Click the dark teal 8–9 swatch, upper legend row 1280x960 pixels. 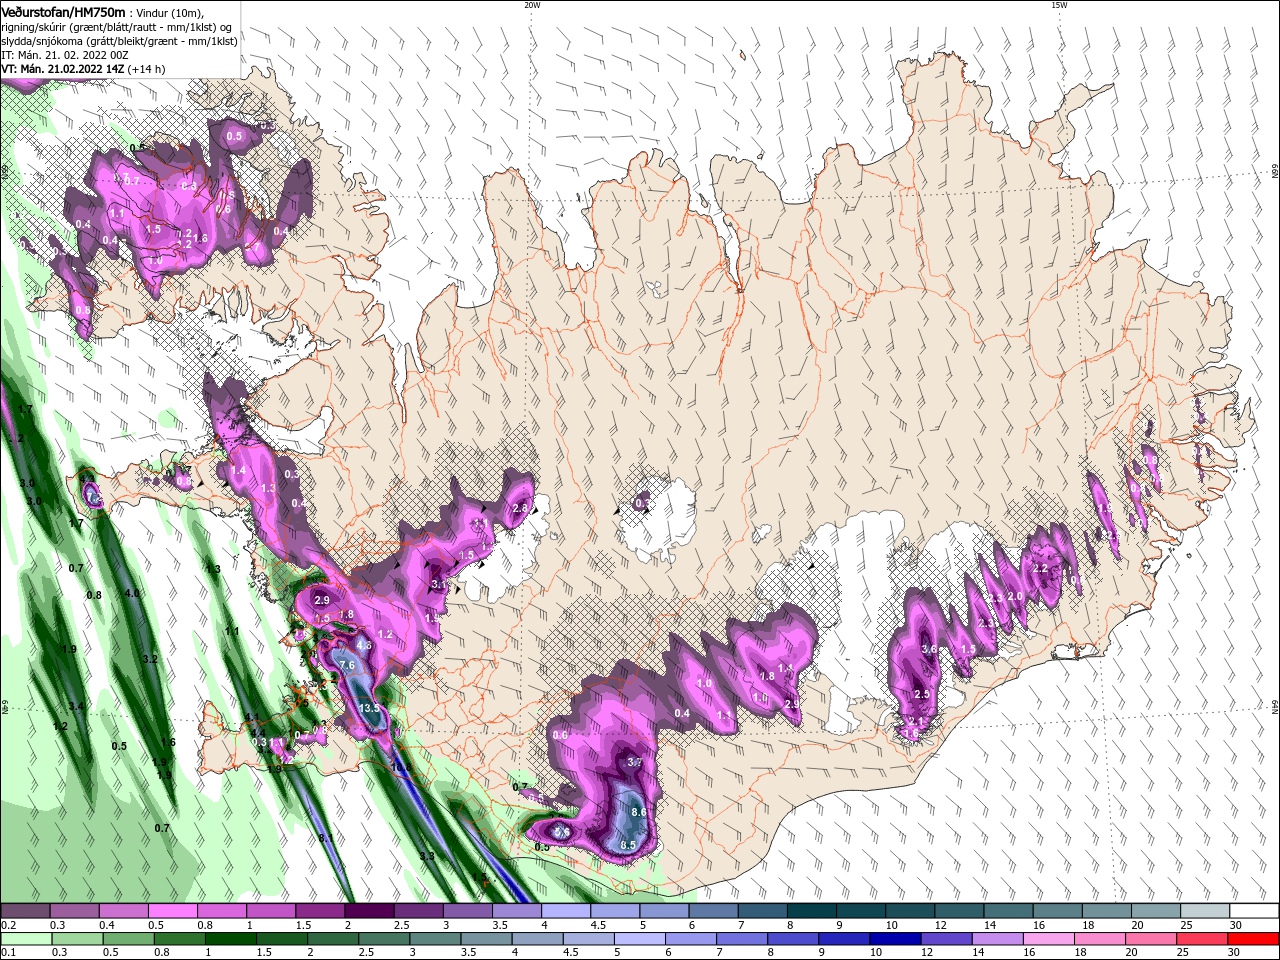pos(813,911)
